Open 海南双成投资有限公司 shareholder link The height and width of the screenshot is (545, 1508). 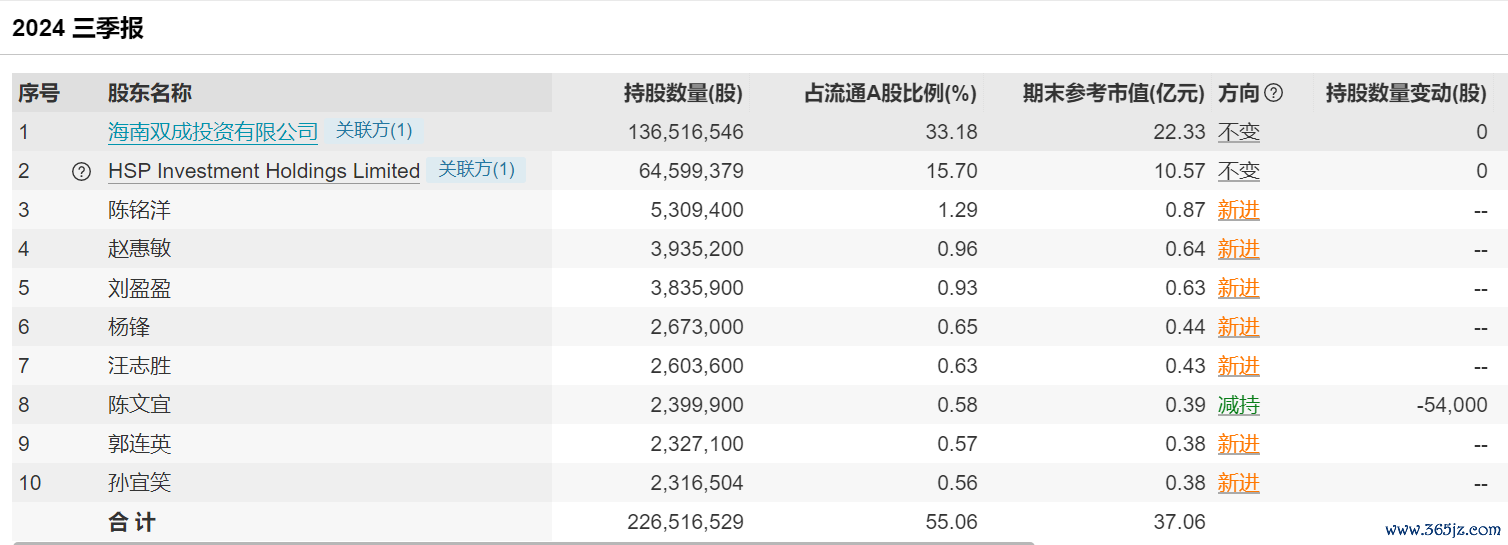click(x=213, y=131)
